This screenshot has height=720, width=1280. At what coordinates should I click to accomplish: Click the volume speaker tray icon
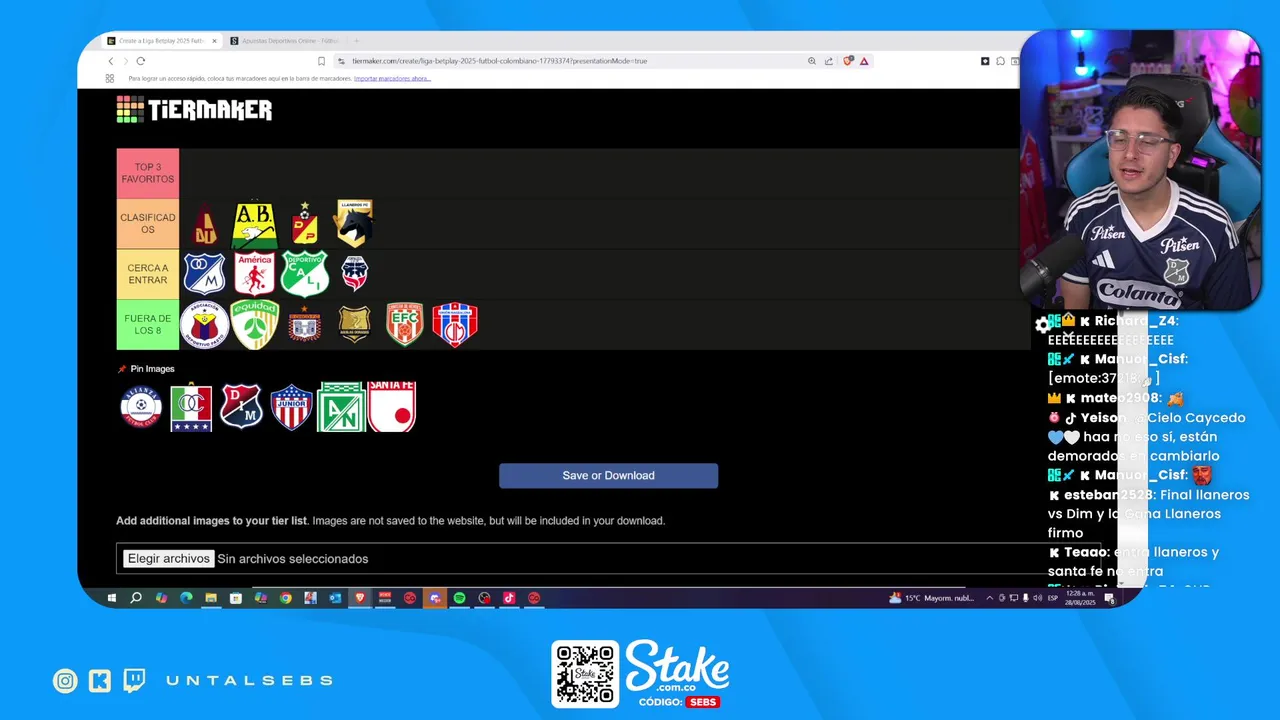pos(1037,598)
